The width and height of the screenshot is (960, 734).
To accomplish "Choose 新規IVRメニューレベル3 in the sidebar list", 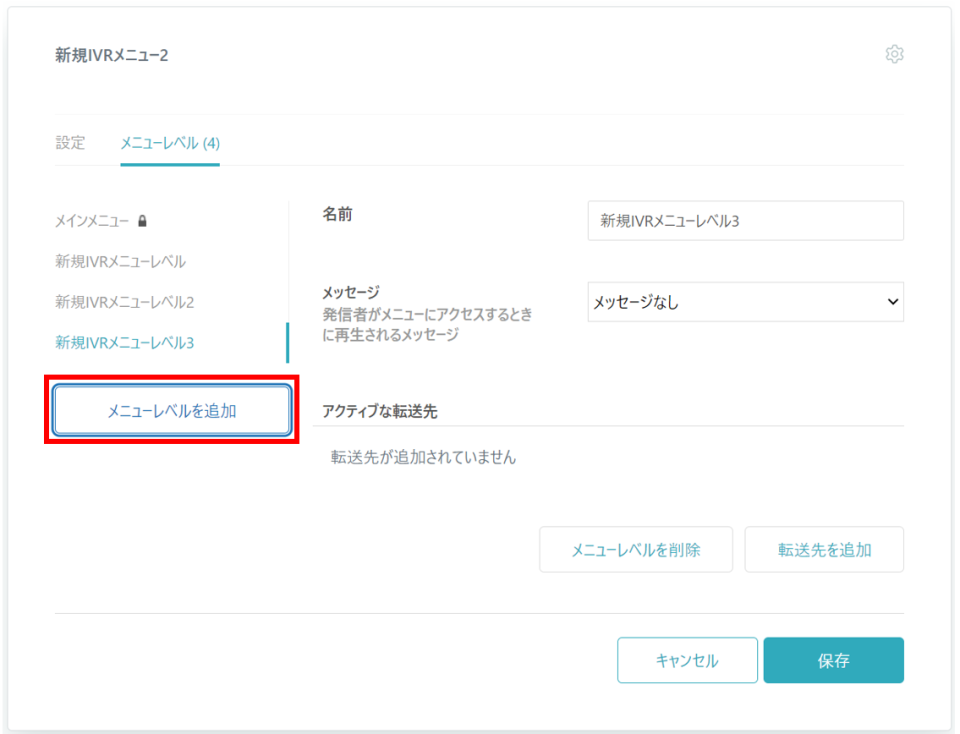I will (x=124, y=343).
